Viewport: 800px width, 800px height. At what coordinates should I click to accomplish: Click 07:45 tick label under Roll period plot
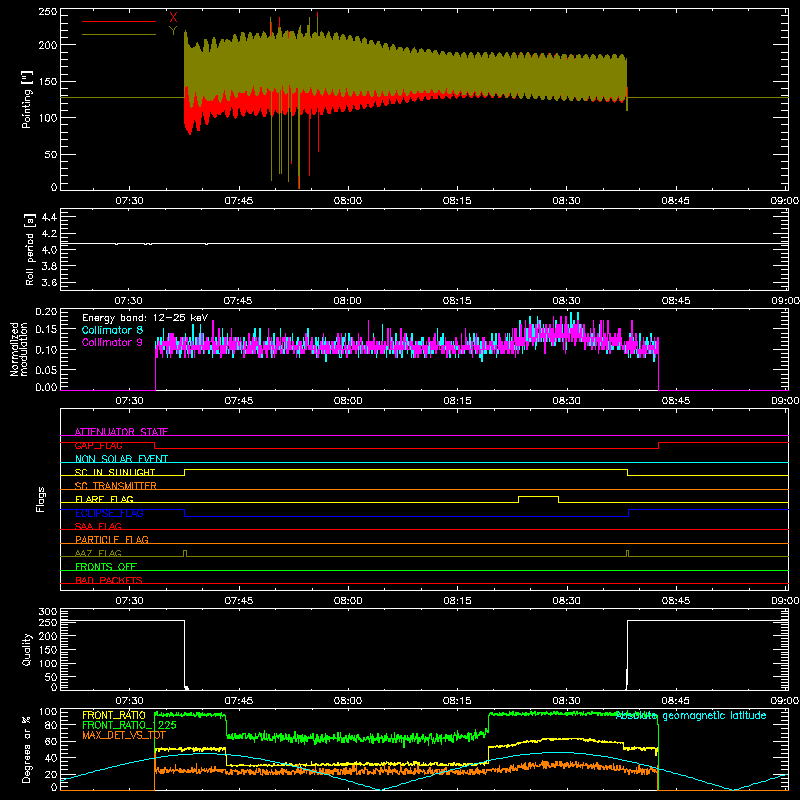(238, 301)
